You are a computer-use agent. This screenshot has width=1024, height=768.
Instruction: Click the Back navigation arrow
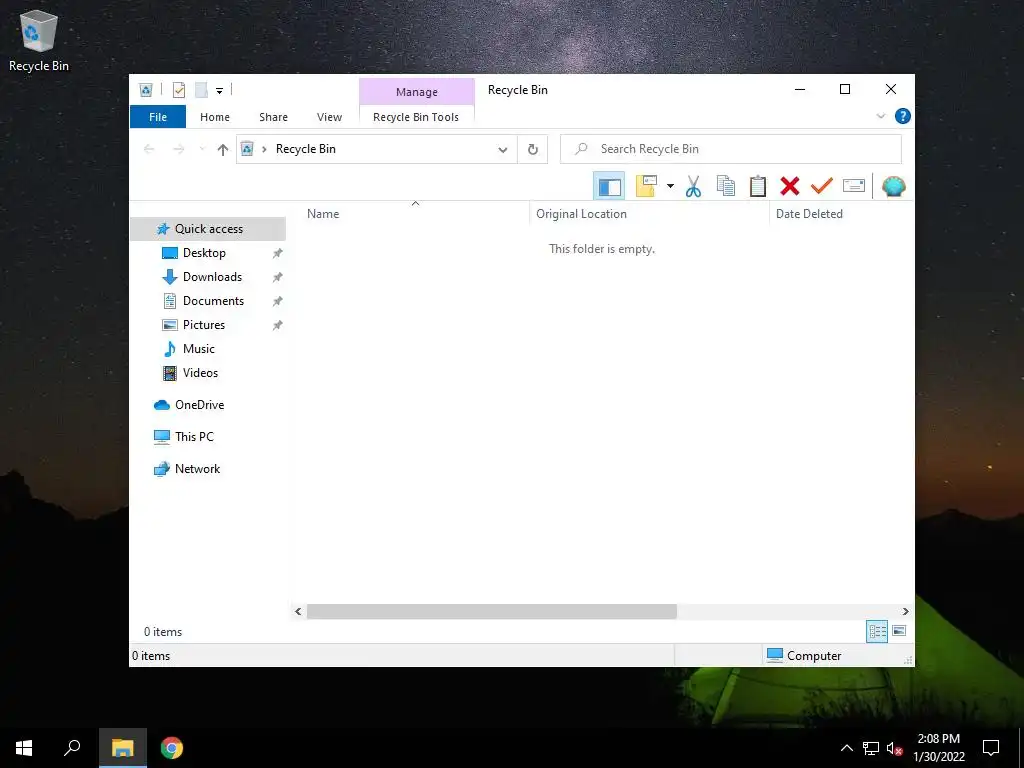(149, 150)
